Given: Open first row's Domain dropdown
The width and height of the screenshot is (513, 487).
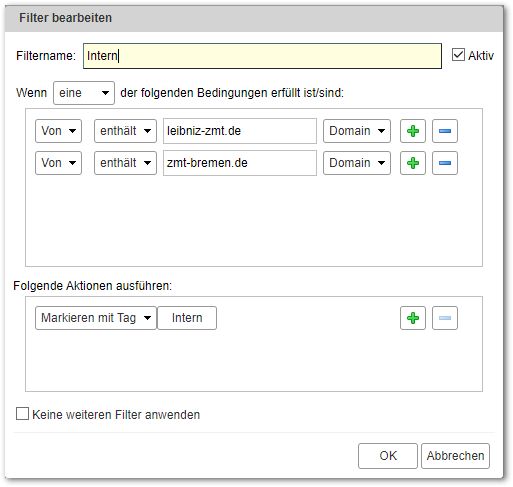Looking at the screenshot, I should (357, 131).
